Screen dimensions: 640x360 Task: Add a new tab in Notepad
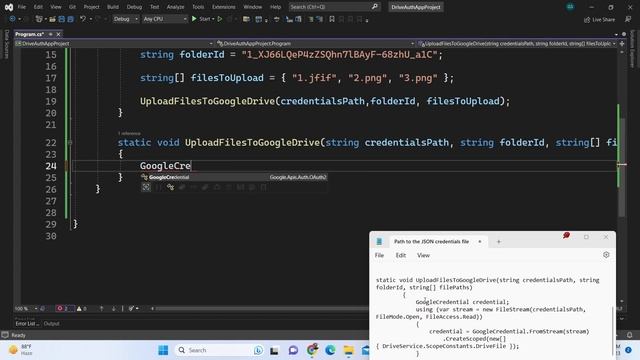pos(498,242)
